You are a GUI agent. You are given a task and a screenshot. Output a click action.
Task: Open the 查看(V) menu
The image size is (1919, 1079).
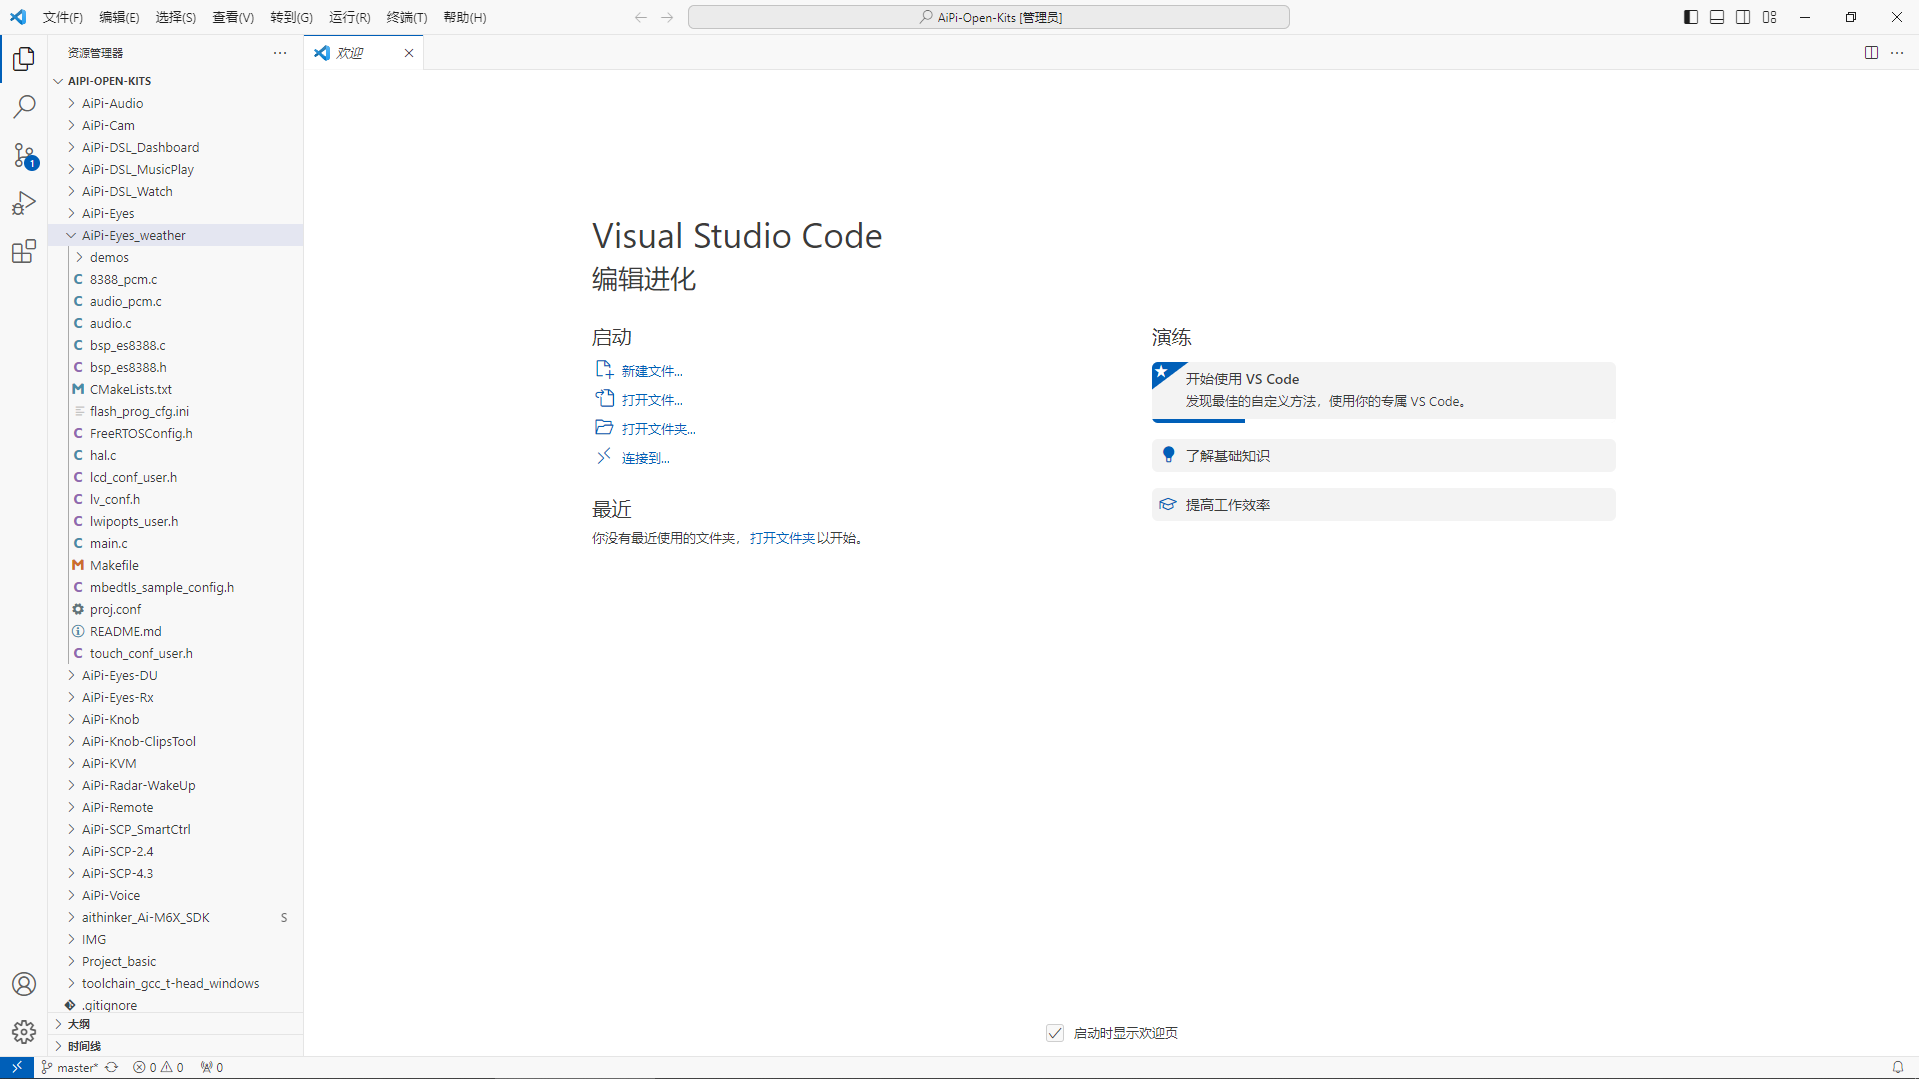point(233,17)
